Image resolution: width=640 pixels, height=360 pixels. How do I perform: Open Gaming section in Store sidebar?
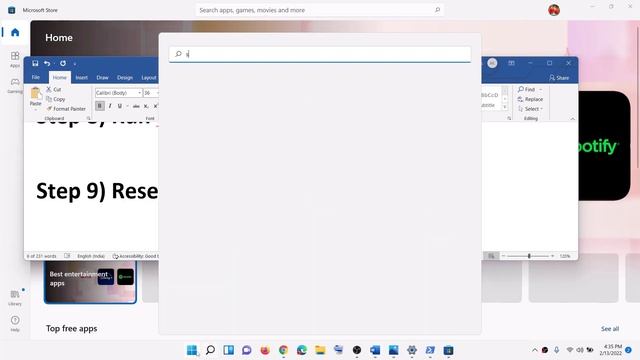(15, 85)
